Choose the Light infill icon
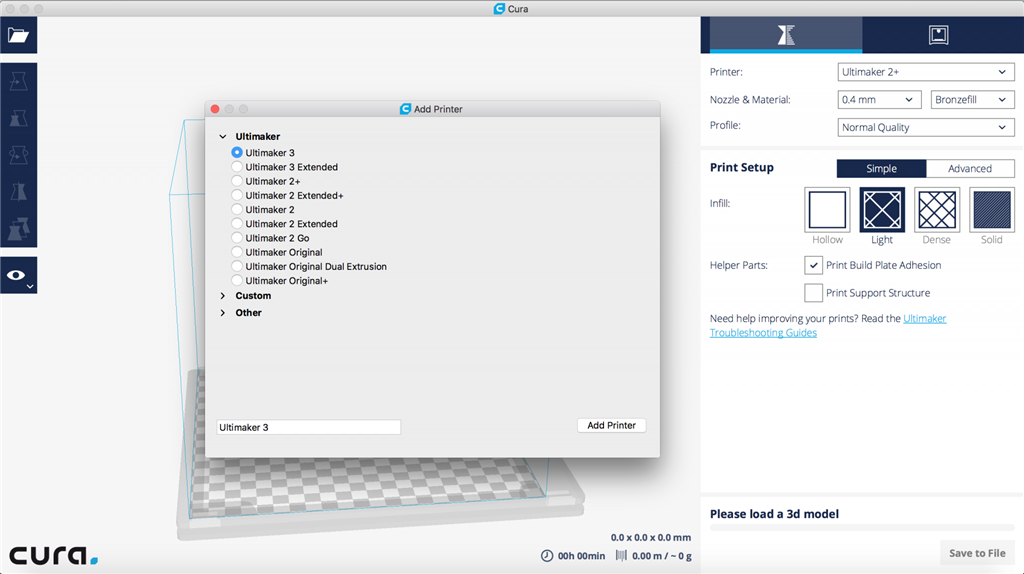The height and width of the screenshot is (574, 1024). 882,210
